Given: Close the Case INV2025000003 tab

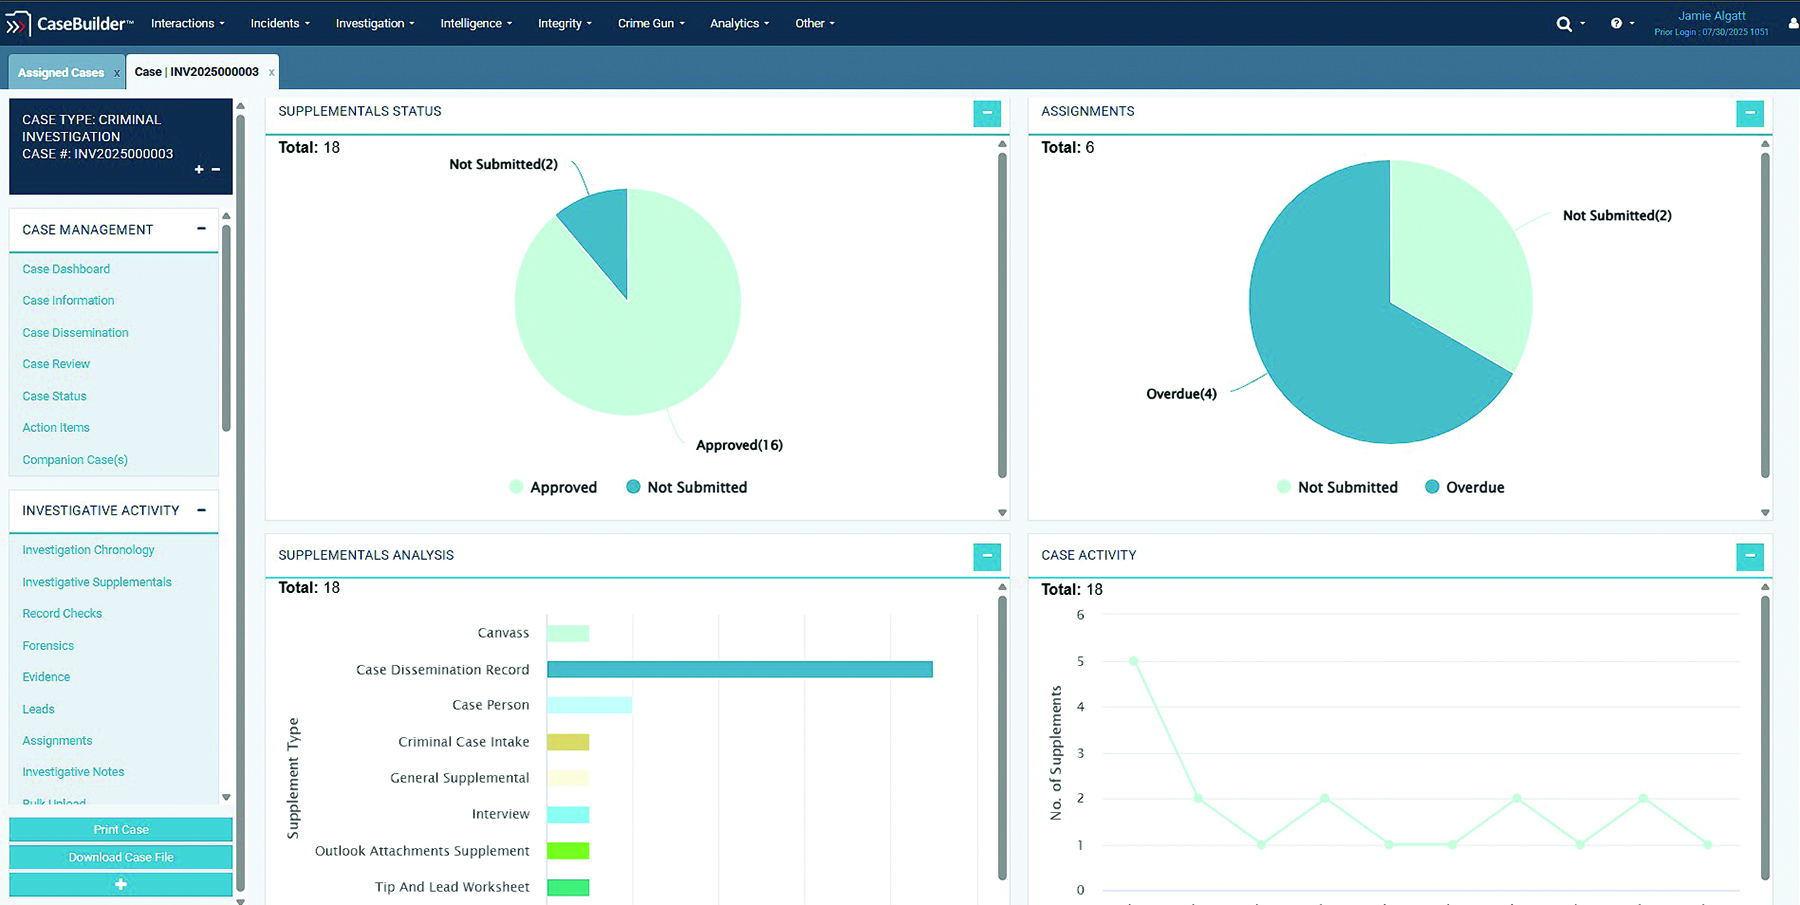Looking at the screenshot, I should (x=271, y=72).
